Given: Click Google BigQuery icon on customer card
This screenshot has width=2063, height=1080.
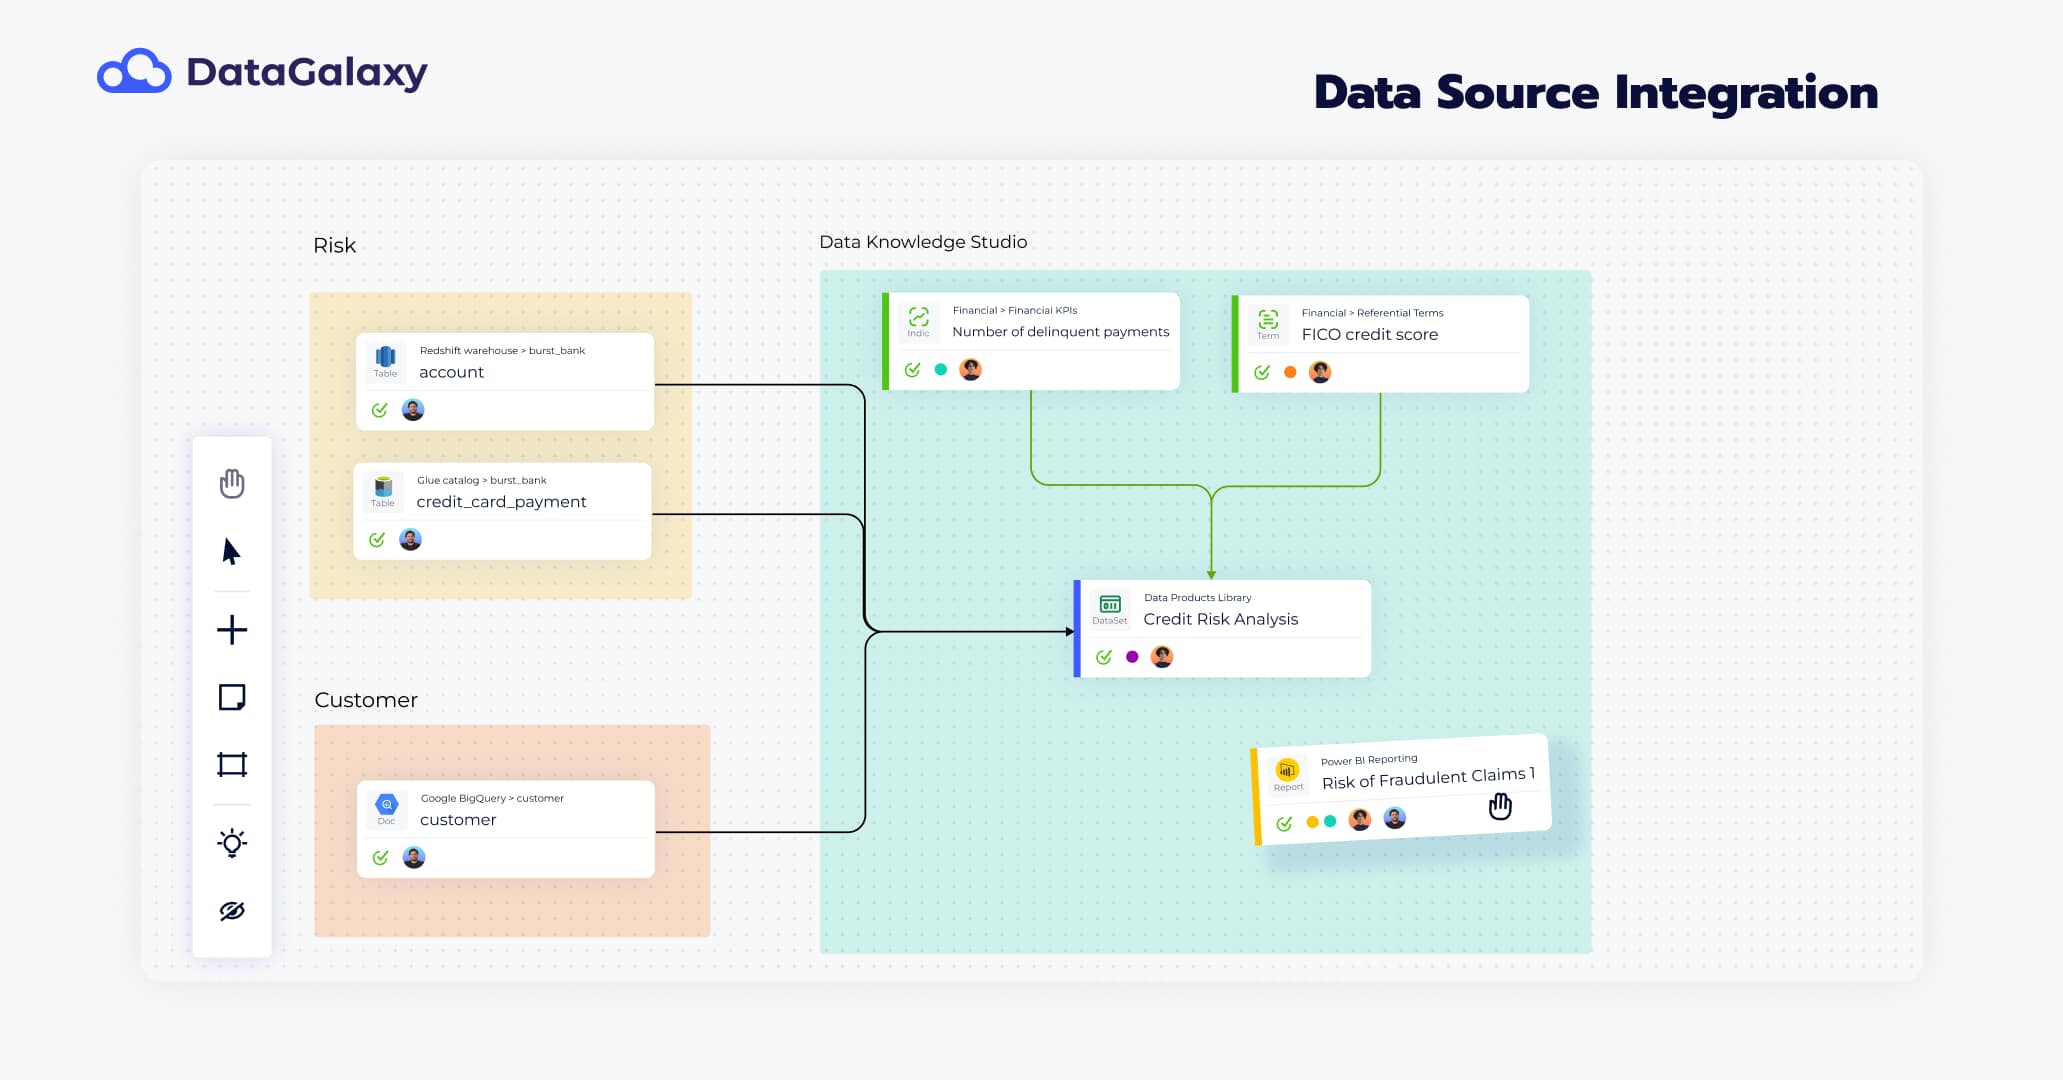Looking at the screenshot, I should (x=386, y=805).
